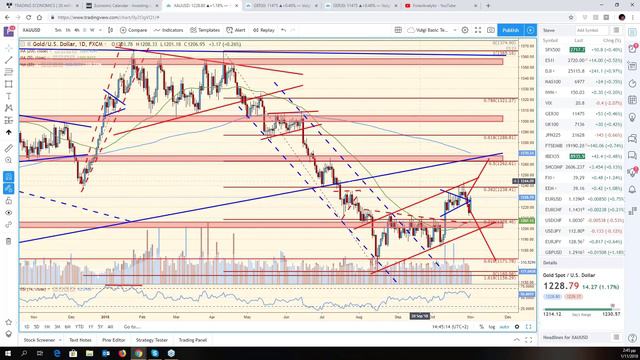Lock all drawing tools
The width and height of the screenshot is (640, 360).
pyautogui.click(x=9, y=200)
